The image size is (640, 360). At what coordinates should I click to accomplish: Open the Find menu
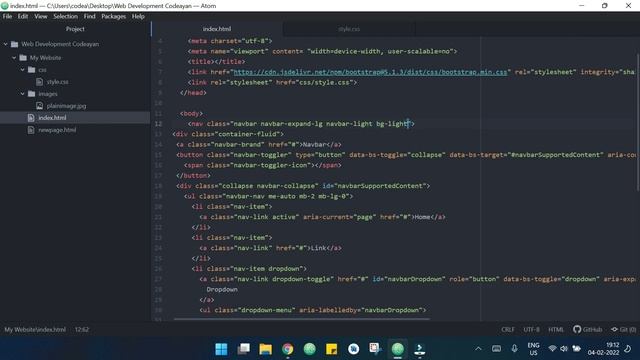pos(89,16)
